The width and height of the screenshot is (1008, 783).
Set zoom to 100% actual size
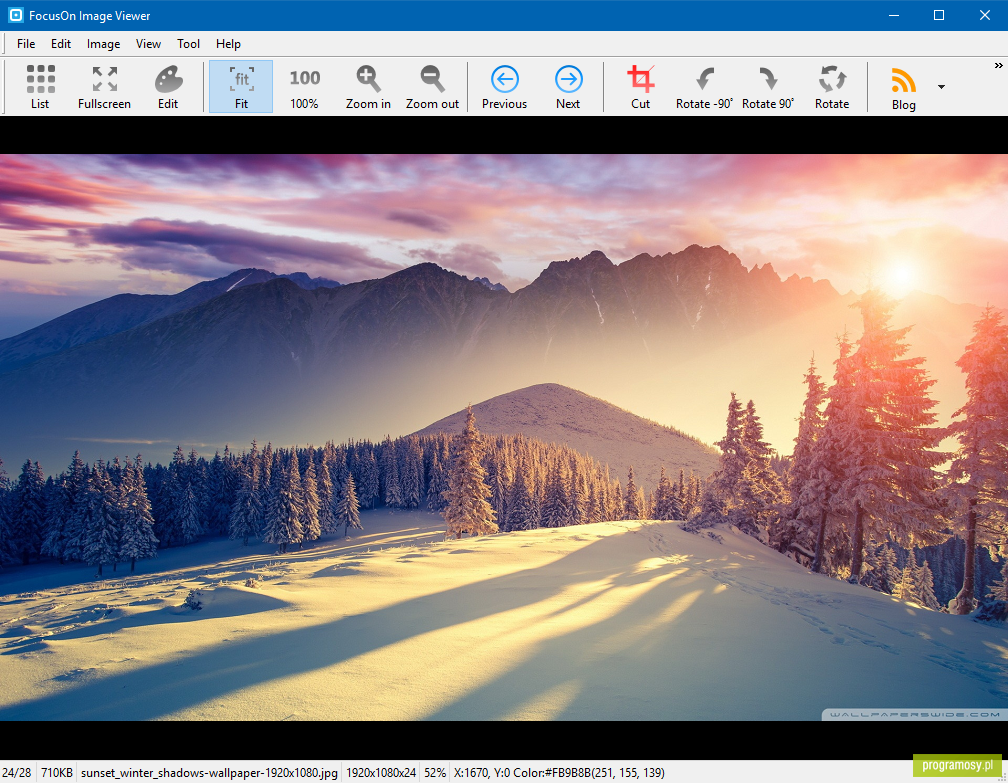[304, 87]
